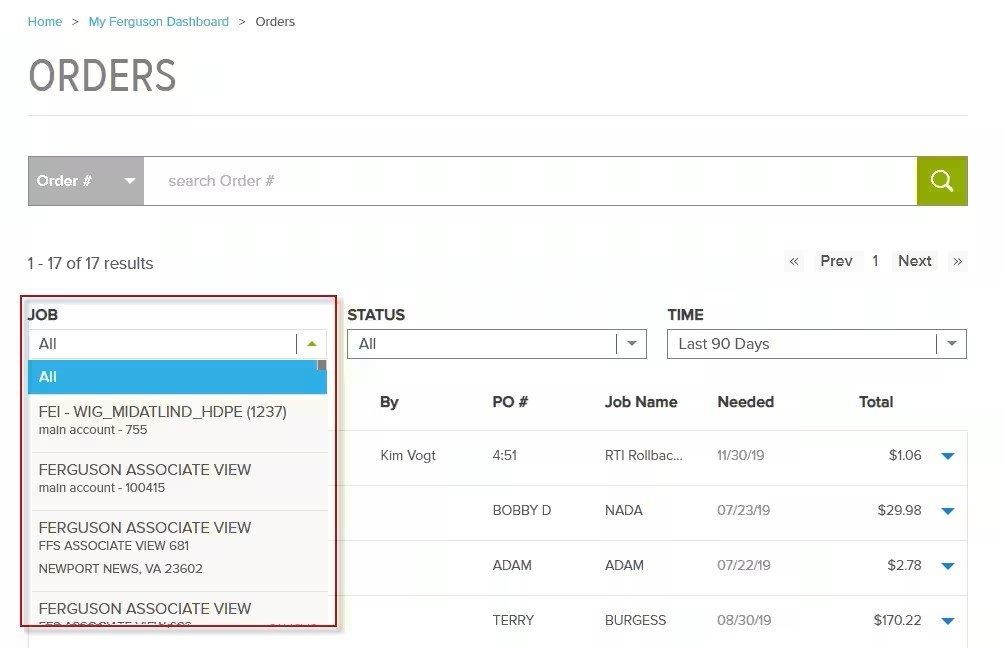Viewport: 1004px width, 648px height.
Task: Jump to first page double-arrow
Action: tap(794, 261)
